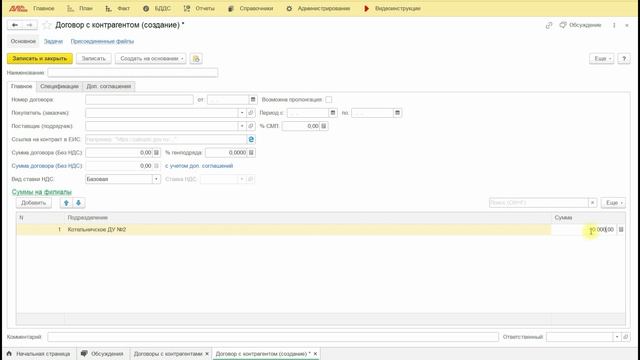This screenshot has width=640, height=360.
Task: Open calendar for contract date 'от'
Action: point(253,100)
